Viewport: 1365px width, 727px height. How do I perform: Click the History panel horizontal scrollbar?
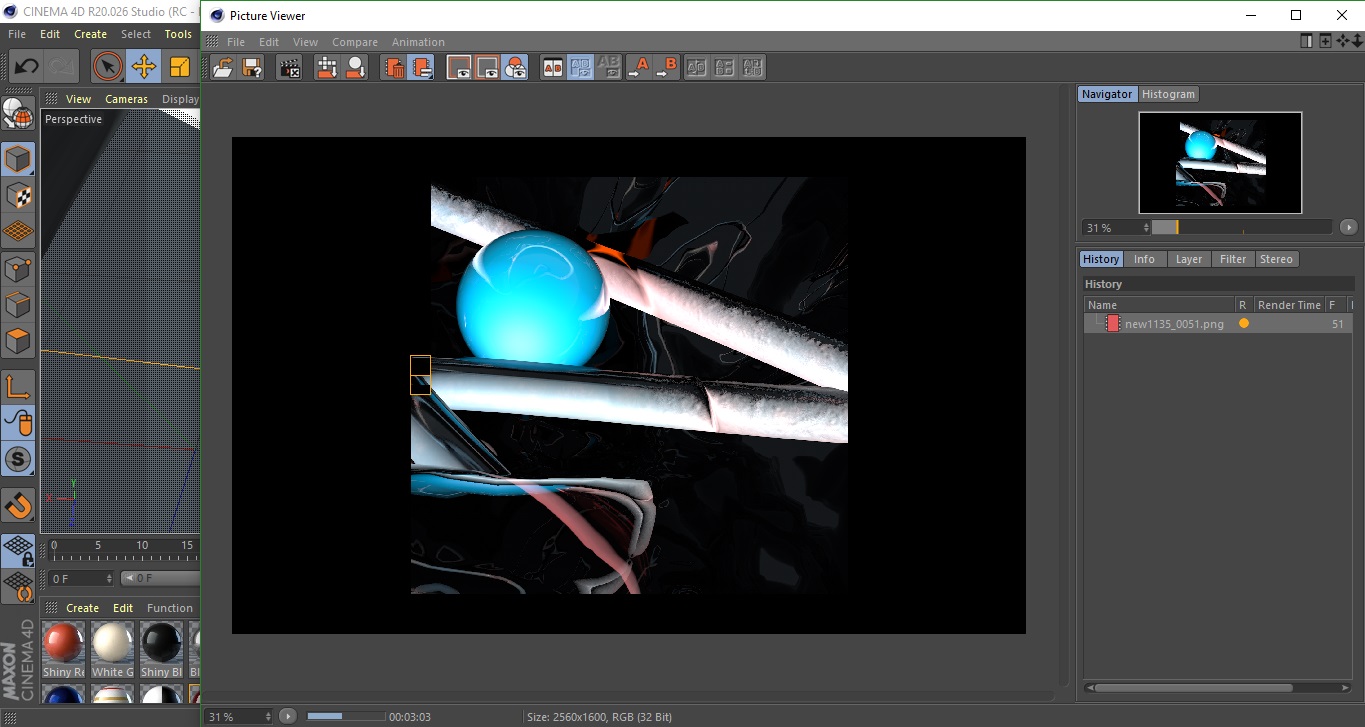pos(1219,688)
